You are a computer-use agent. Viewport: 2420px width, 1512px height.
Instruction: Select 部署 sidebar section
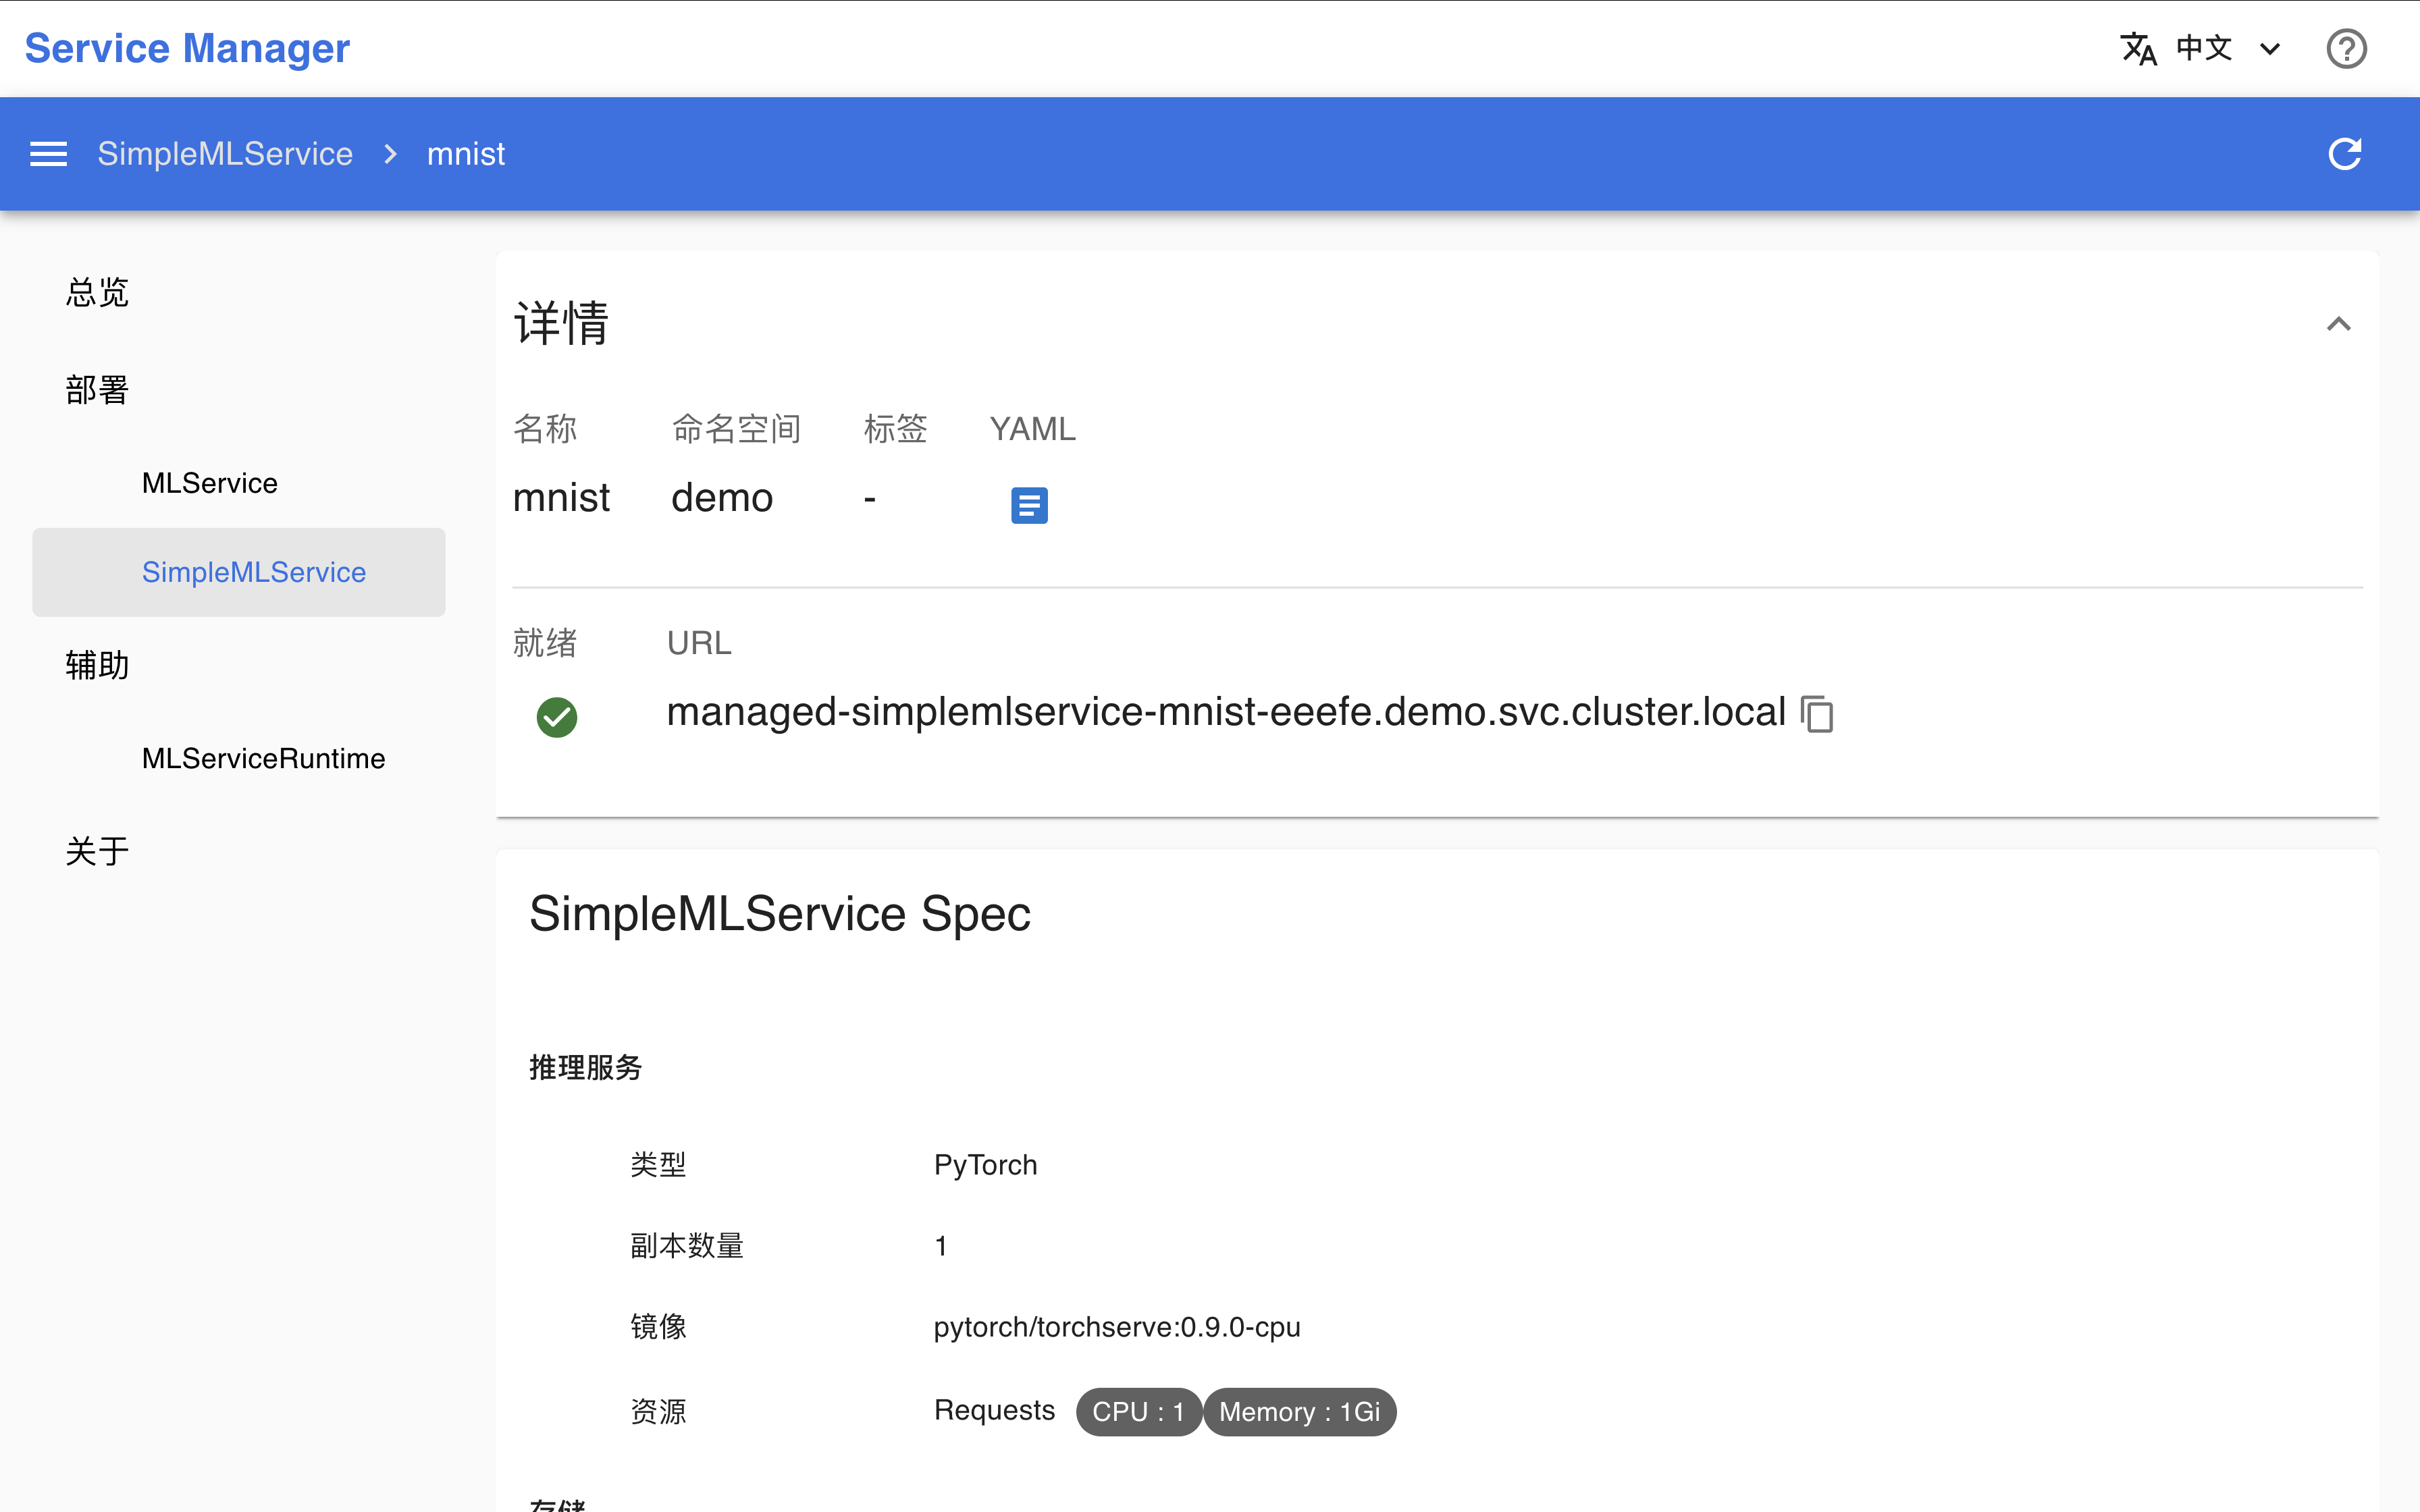click(97, 390)
